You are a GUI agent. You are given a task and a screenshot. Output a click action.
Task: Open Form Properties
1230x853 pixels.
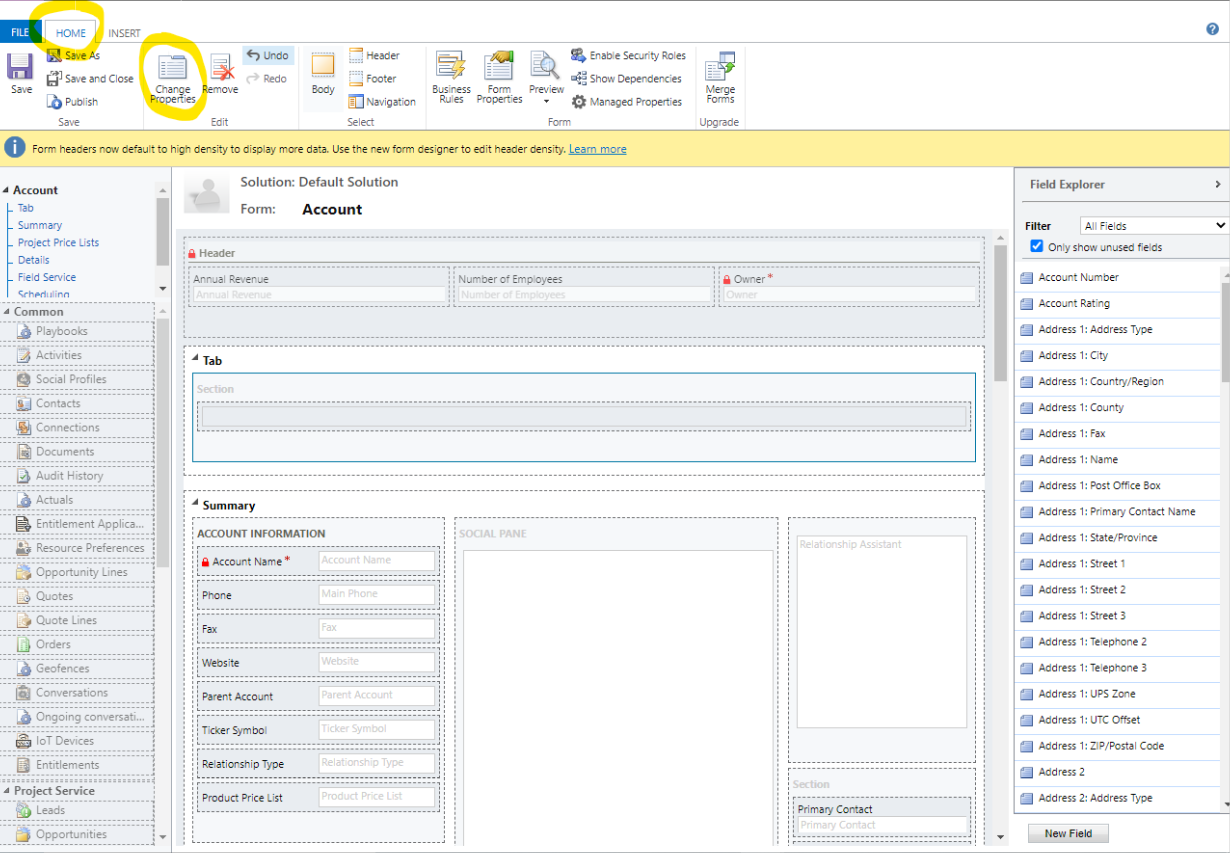[498, 78]
